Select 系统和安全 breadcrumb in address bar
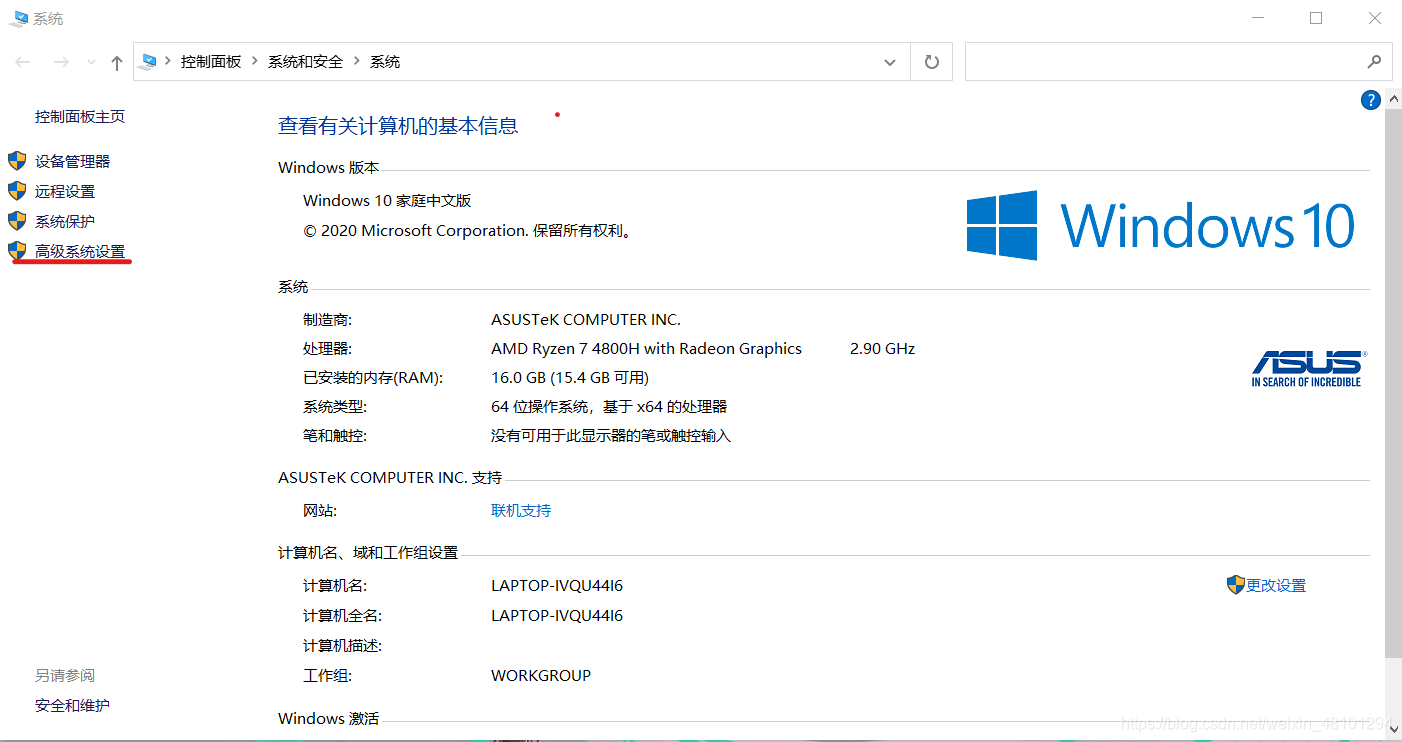The image size is (1402, 742). [305, 62]
